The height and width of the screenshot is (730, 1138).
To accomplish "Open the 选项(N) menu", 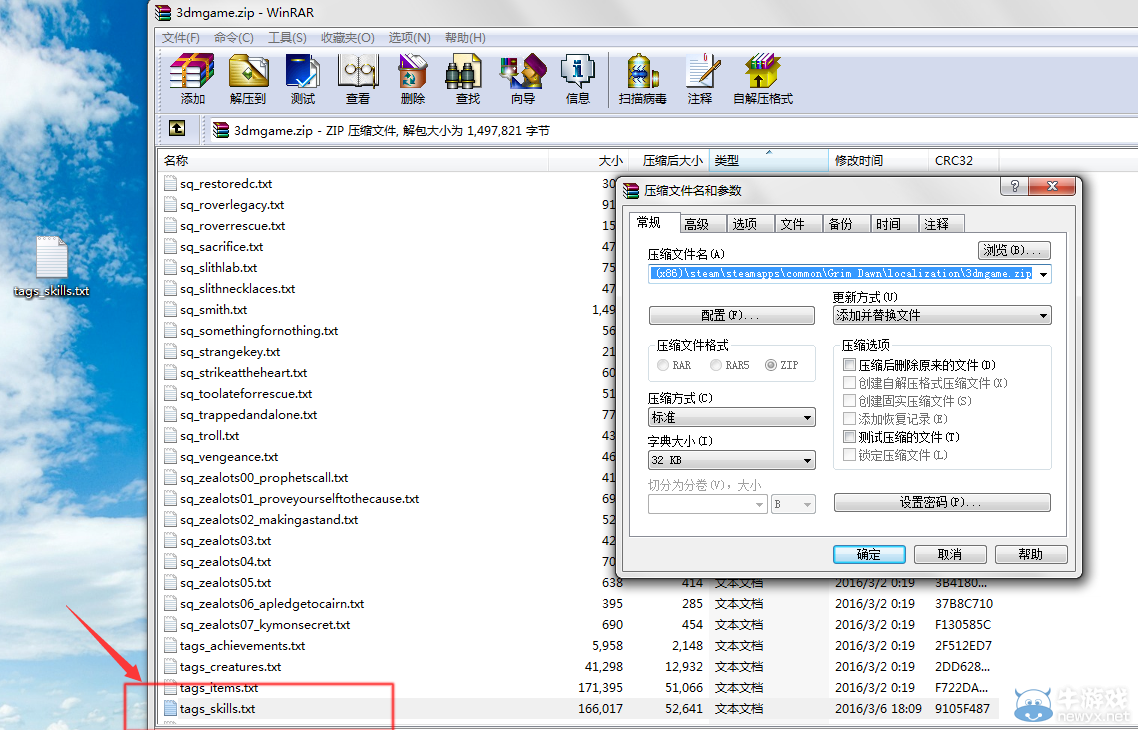I will 409,38.
